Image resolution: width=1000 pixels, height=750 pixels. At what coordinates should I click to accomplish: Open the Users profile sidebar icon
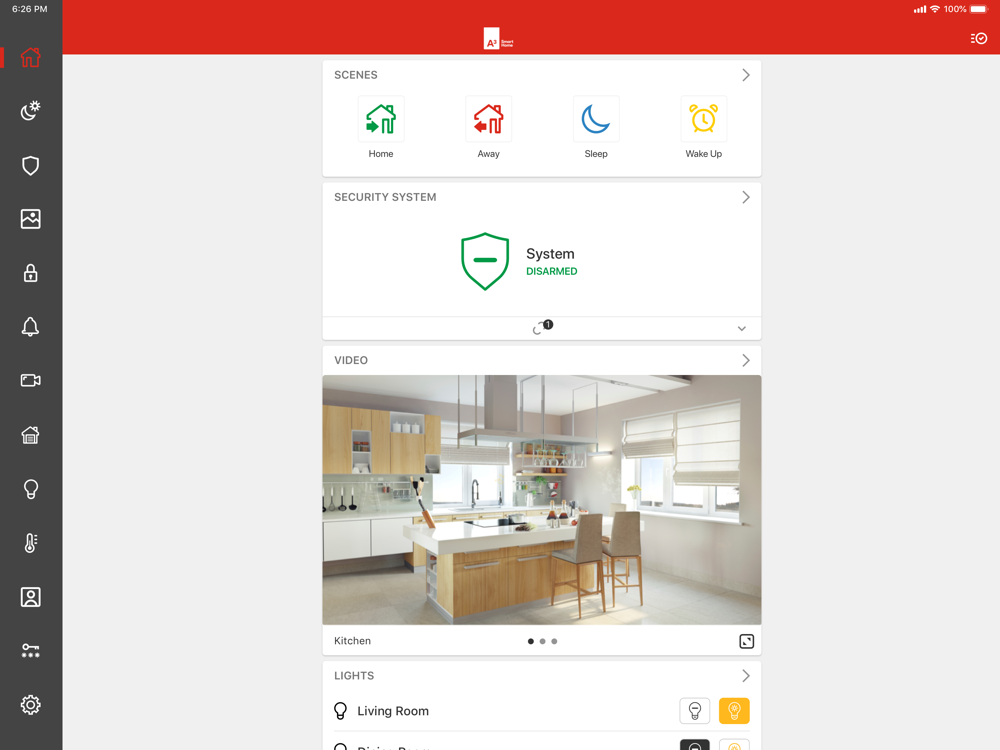[x=31, y=597]
